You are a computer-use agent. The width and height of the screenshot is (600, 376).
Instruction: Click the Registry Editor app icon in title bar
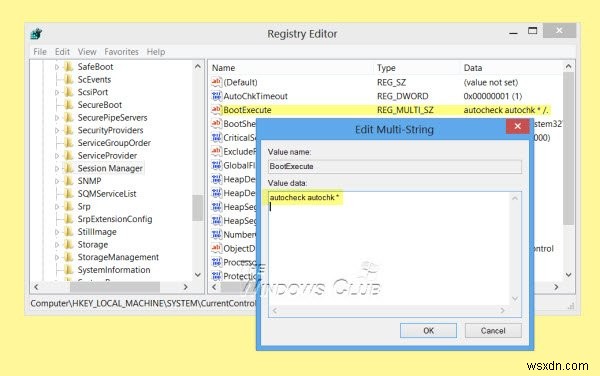(x=36, y=34)
